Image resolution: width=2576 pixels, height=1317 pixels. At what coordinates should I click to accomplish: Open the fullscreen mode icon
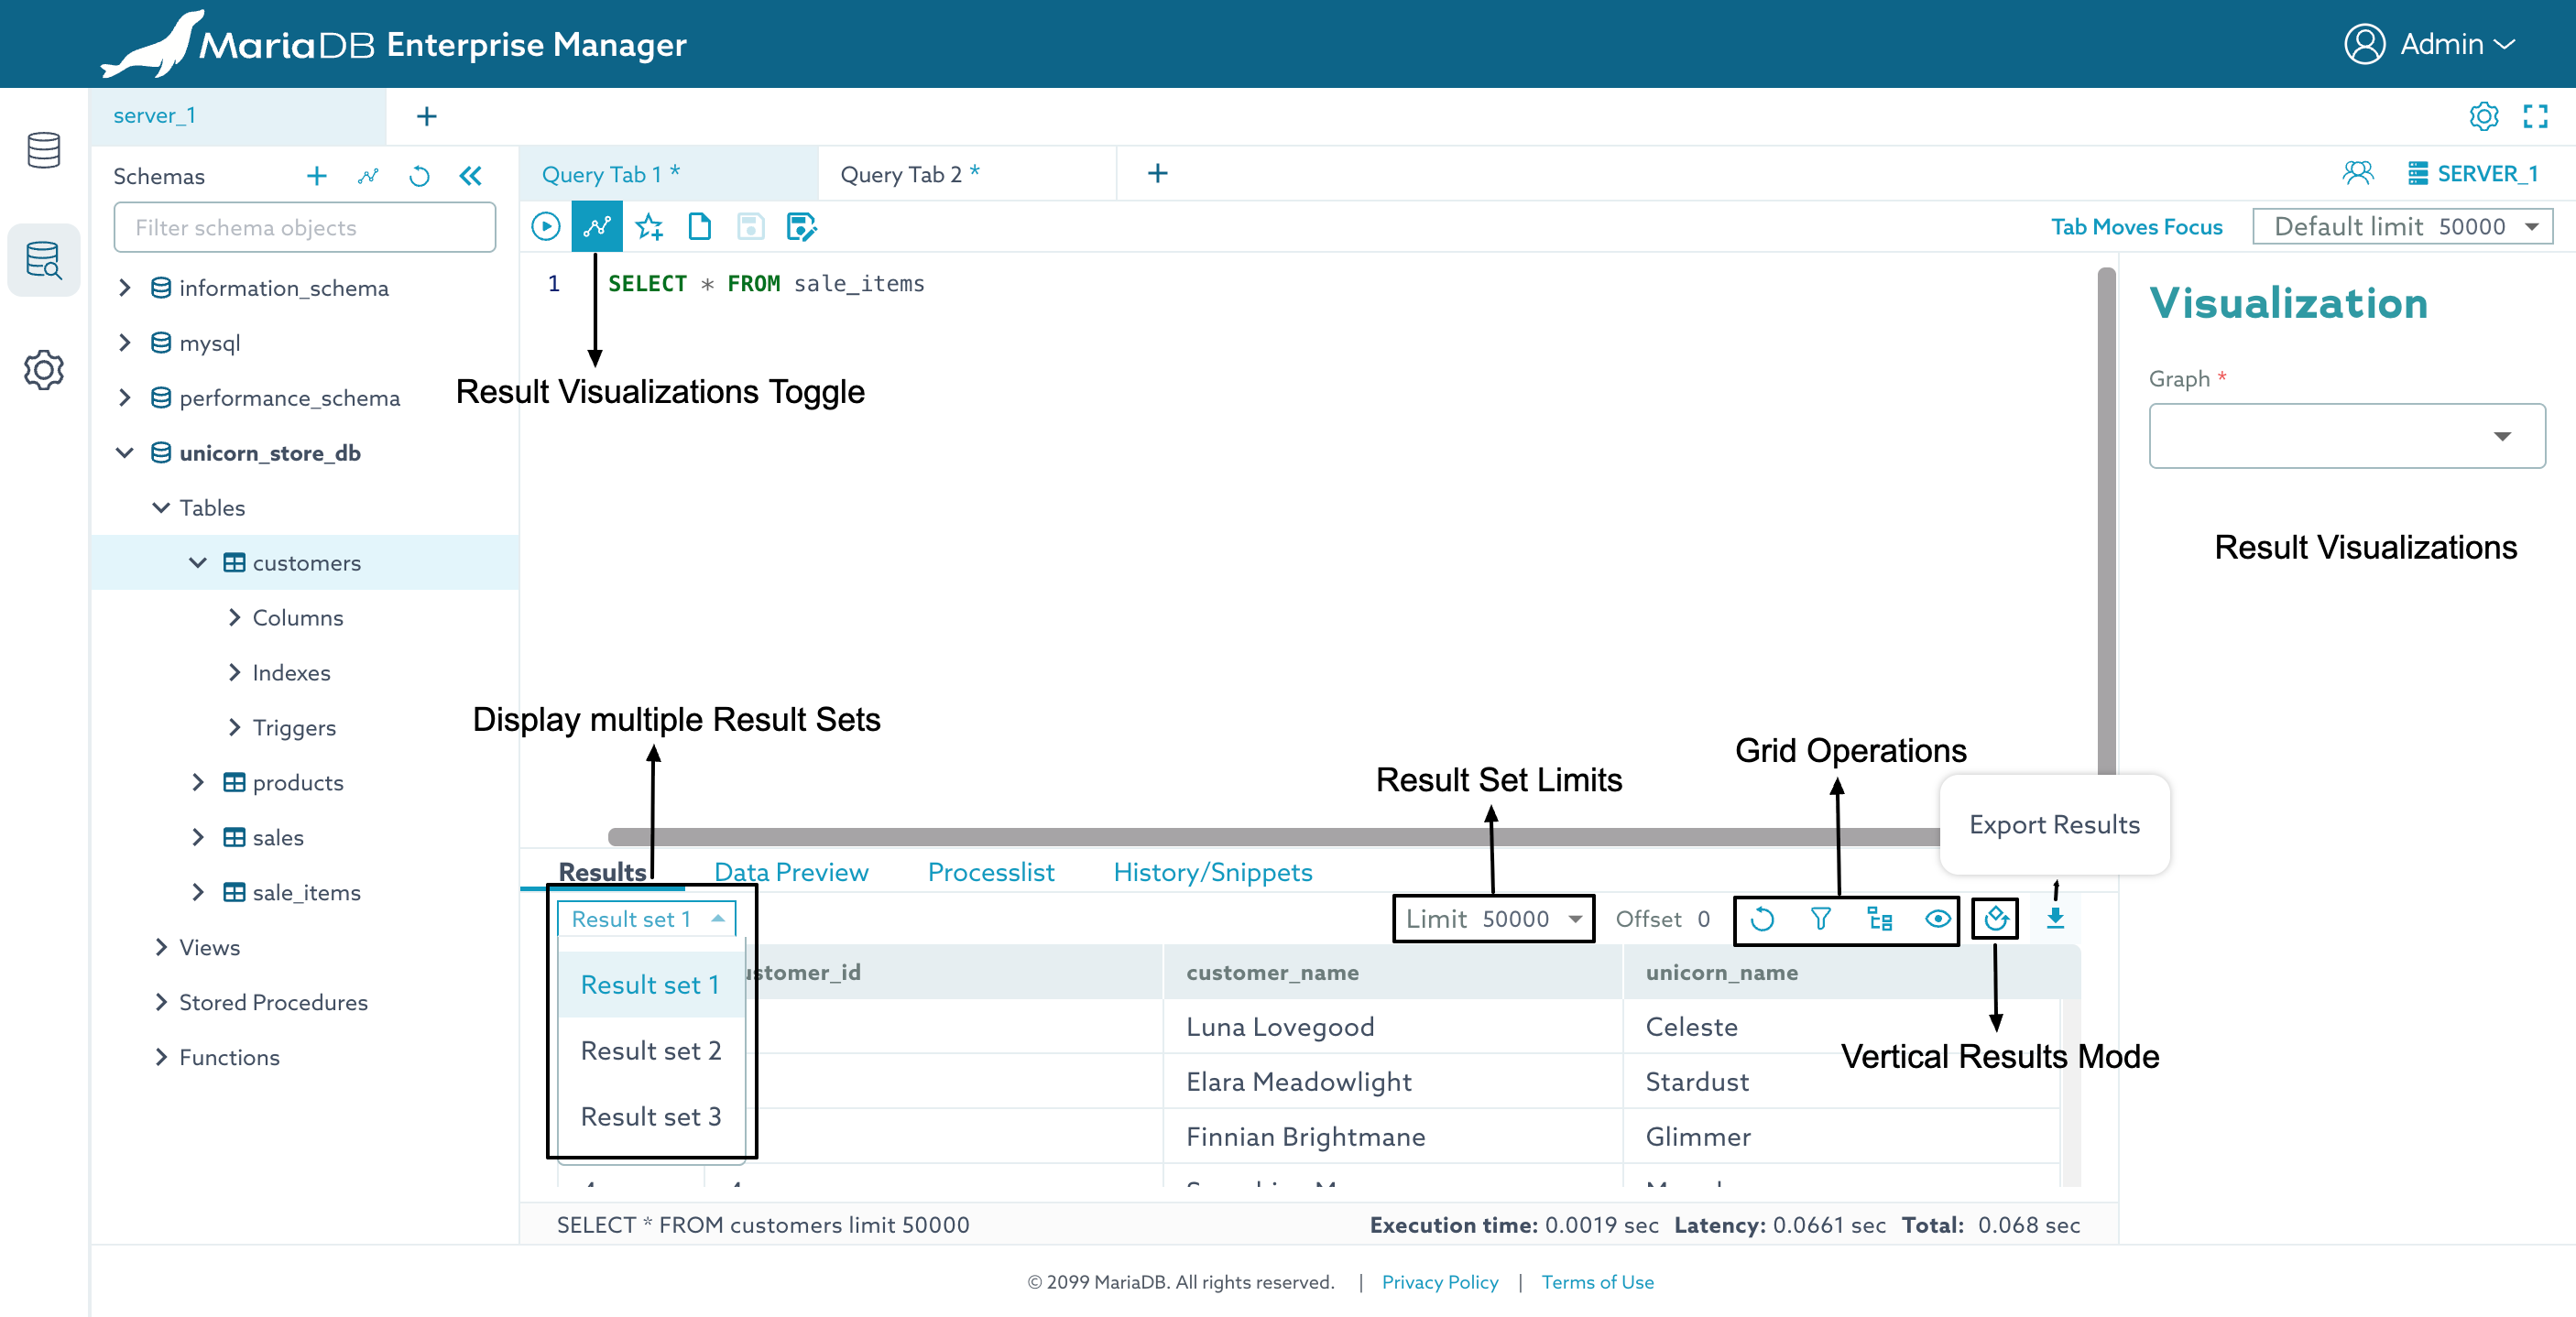click(2534, 116)
